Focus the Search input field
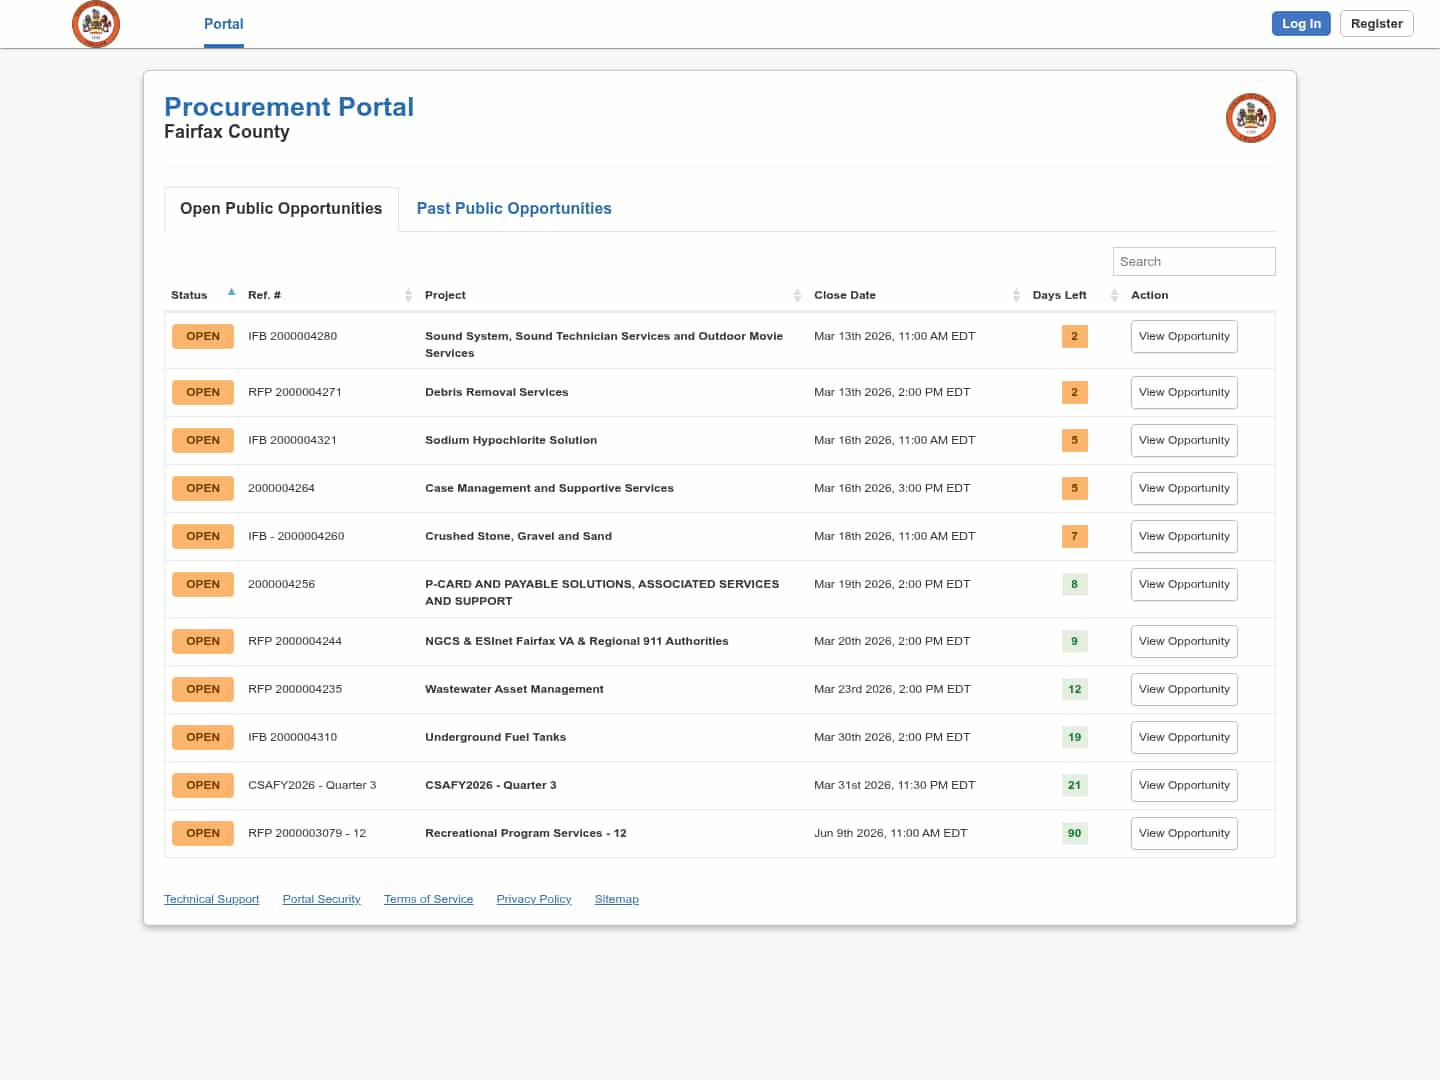 pyautogui.click(x=1193, y=262)
